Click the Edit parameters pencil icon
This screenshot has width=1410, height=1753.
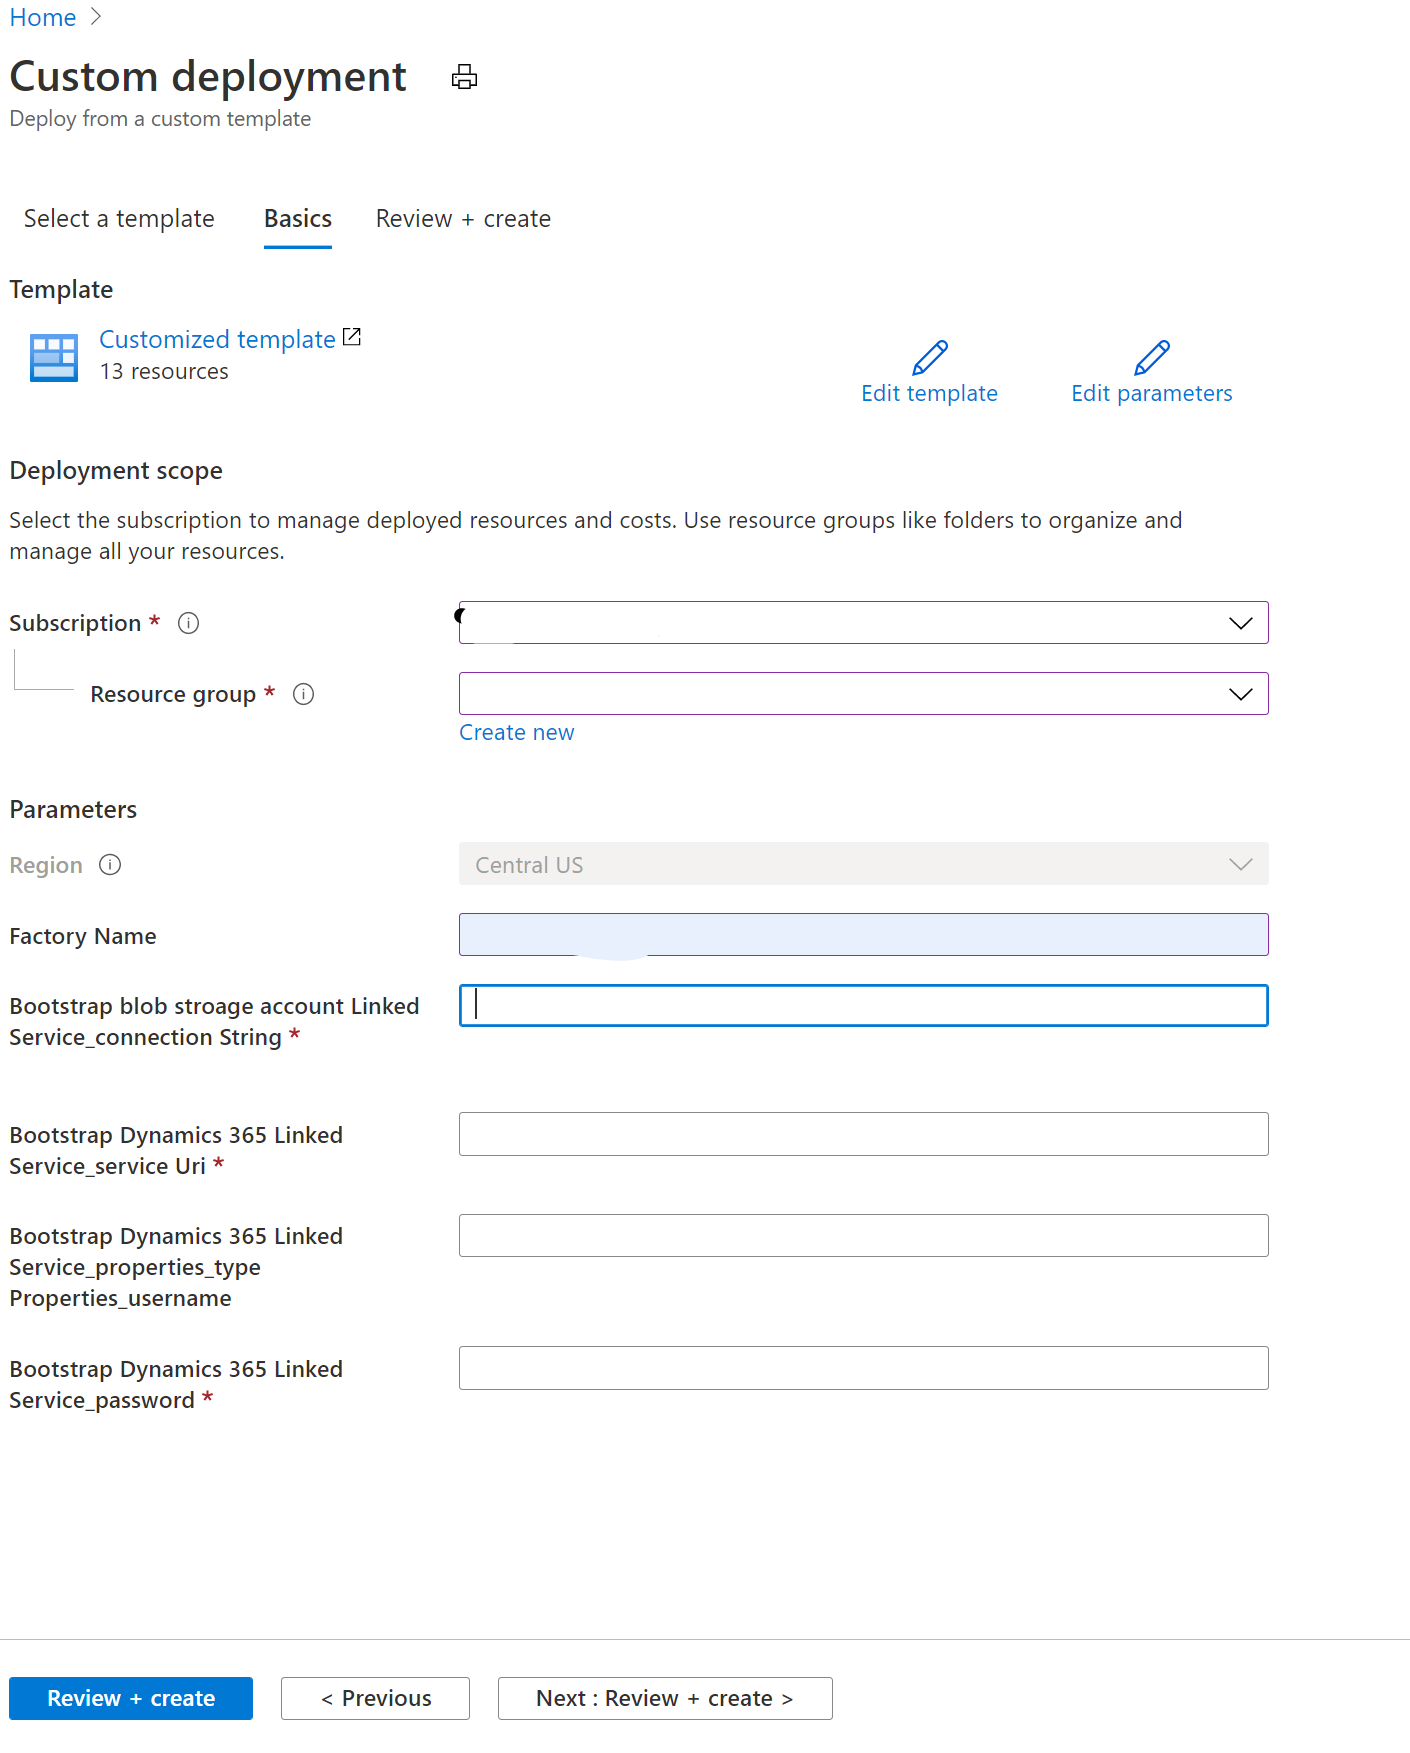1152,357
